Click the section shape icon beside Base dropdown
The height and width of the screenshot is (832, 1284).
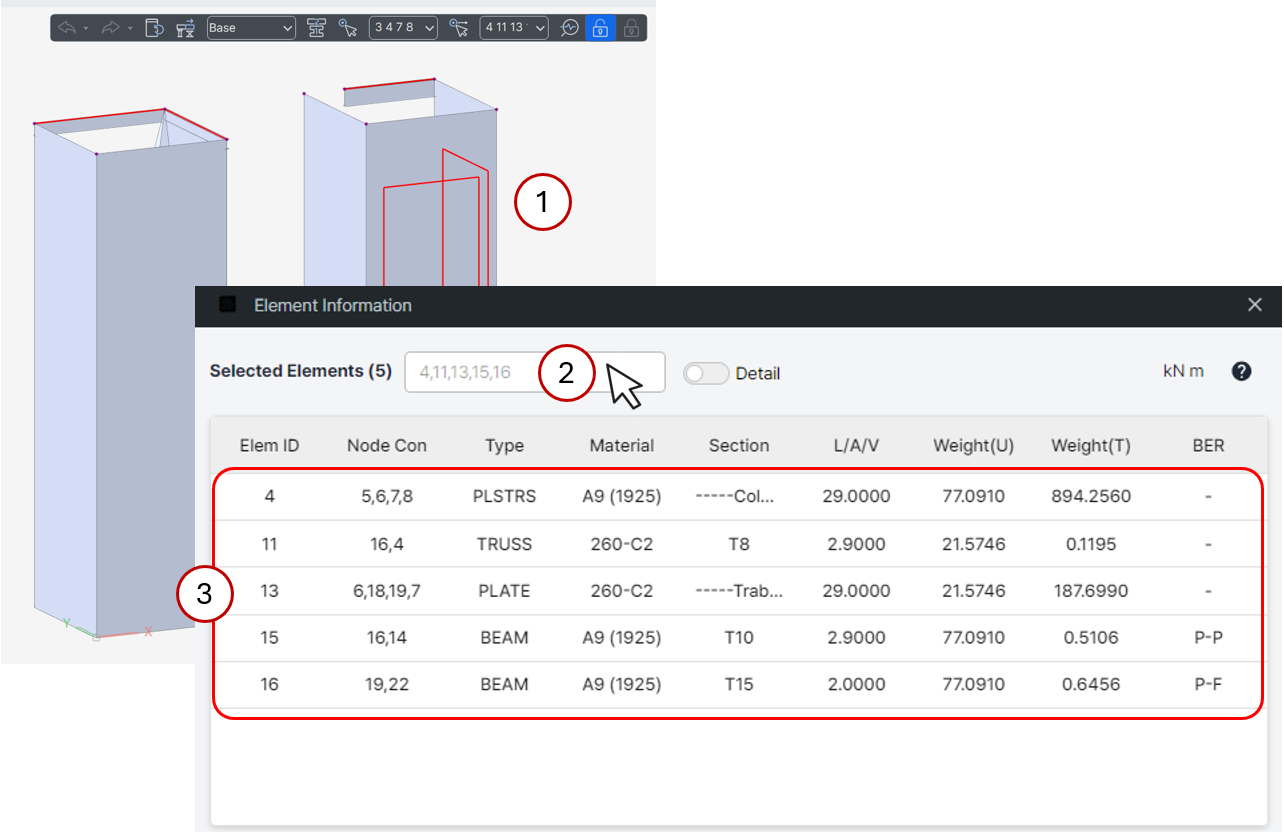[x=316, y=28]
